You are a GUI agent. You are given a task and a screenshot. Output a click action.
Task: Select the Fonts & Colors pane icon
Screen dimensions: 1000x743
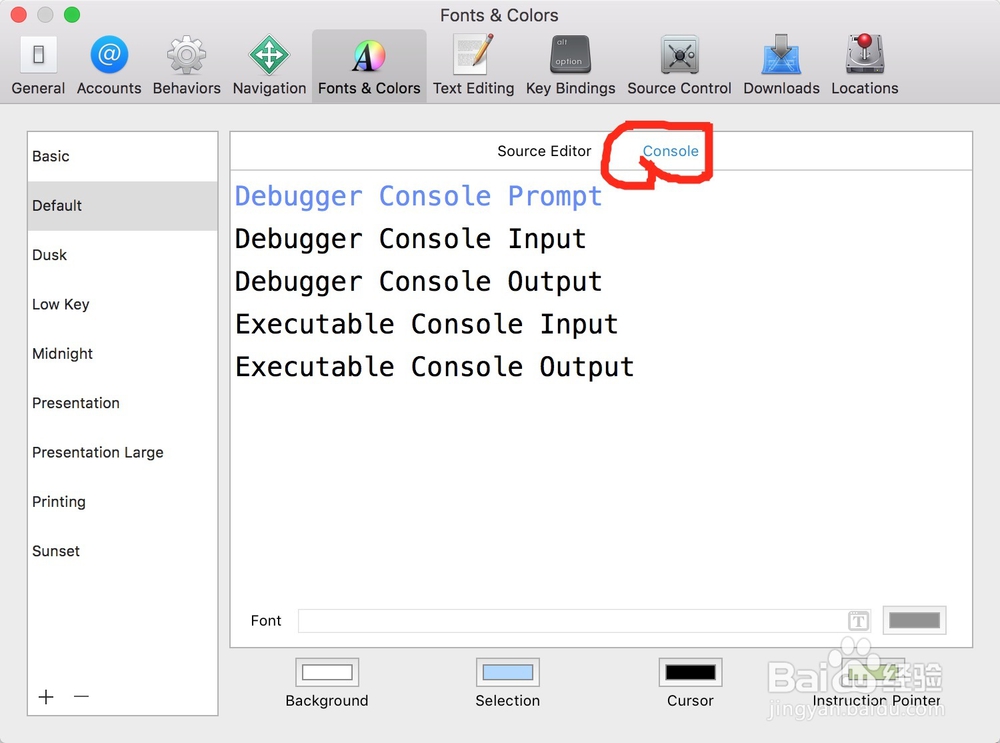369,65
